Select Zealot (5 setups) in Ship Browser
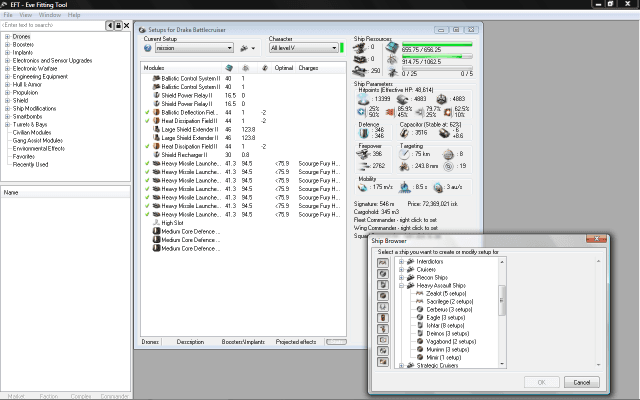This screenshot has width=640, height=400. coord(446,293)
